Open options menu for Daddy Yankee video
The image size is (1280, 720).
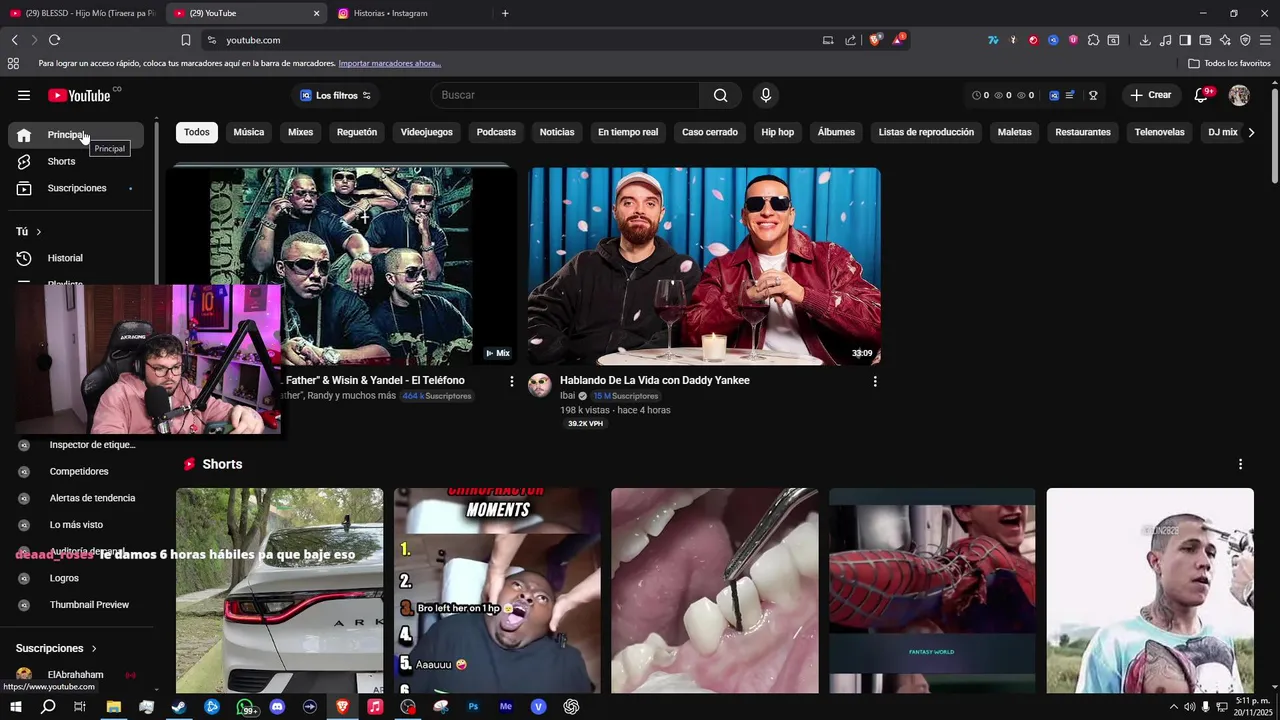(x=875, y=381)
